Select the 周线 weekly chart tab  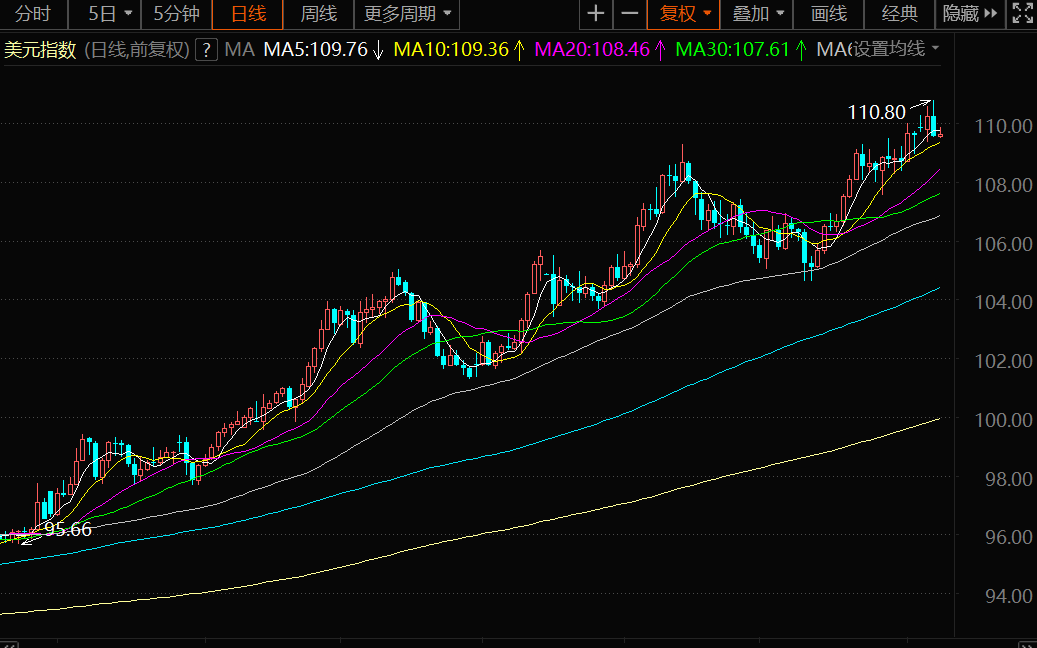click(x=319, y=14)
